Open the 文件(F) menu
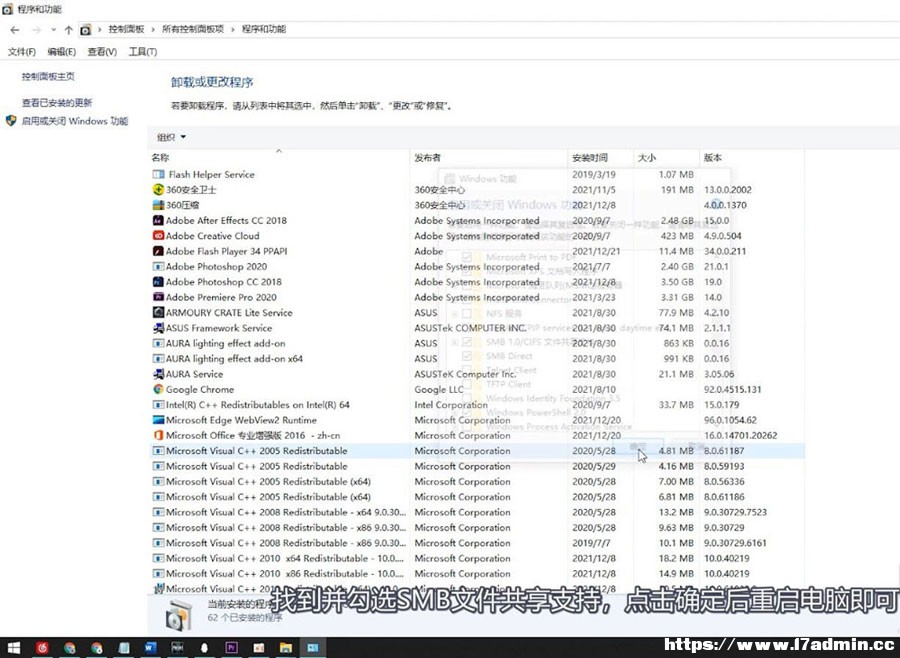 pos(22,52)
